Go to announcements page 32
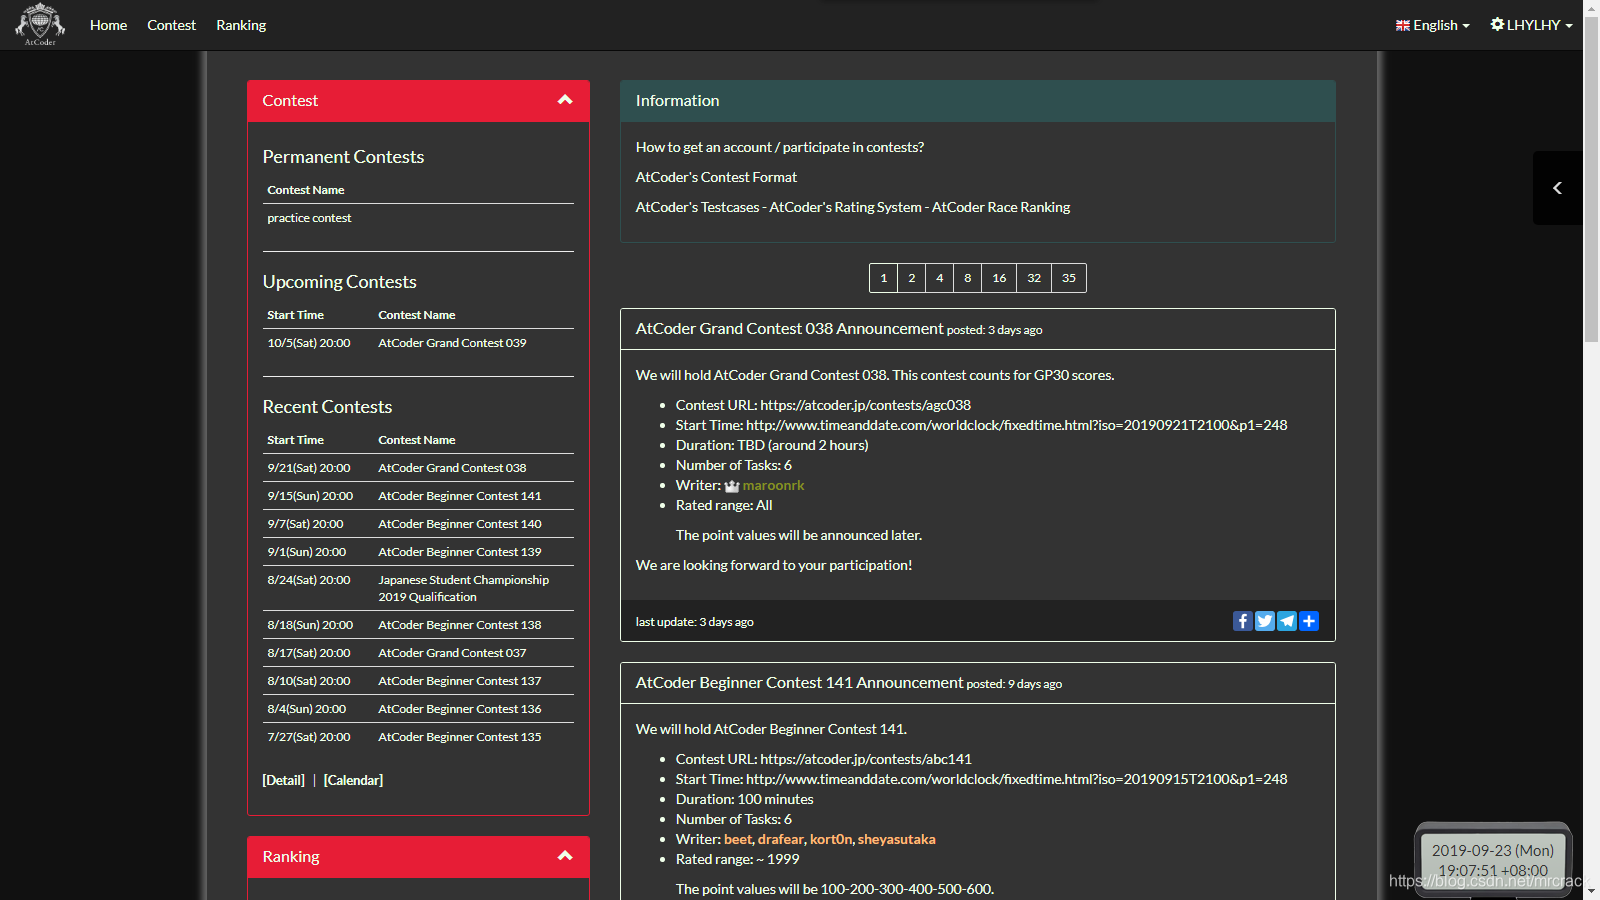 click(x=1034, y=278)
